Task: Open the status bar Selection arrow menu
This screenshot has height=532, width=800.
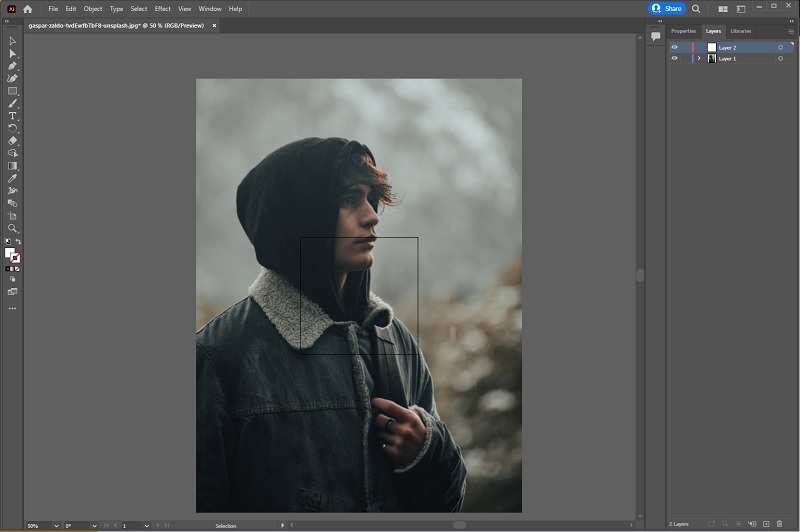Action: click(282, 525)
